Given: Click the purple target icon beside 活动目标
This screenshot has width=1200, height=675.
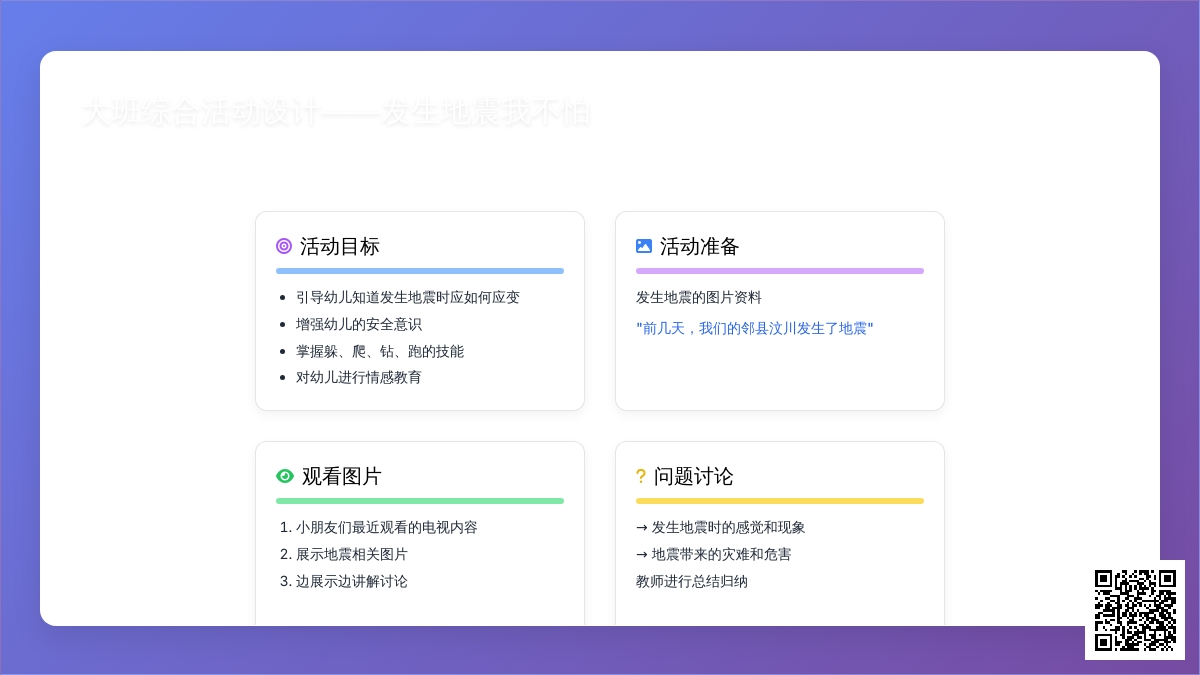Looking at the screenshot, I should (284, 246).
